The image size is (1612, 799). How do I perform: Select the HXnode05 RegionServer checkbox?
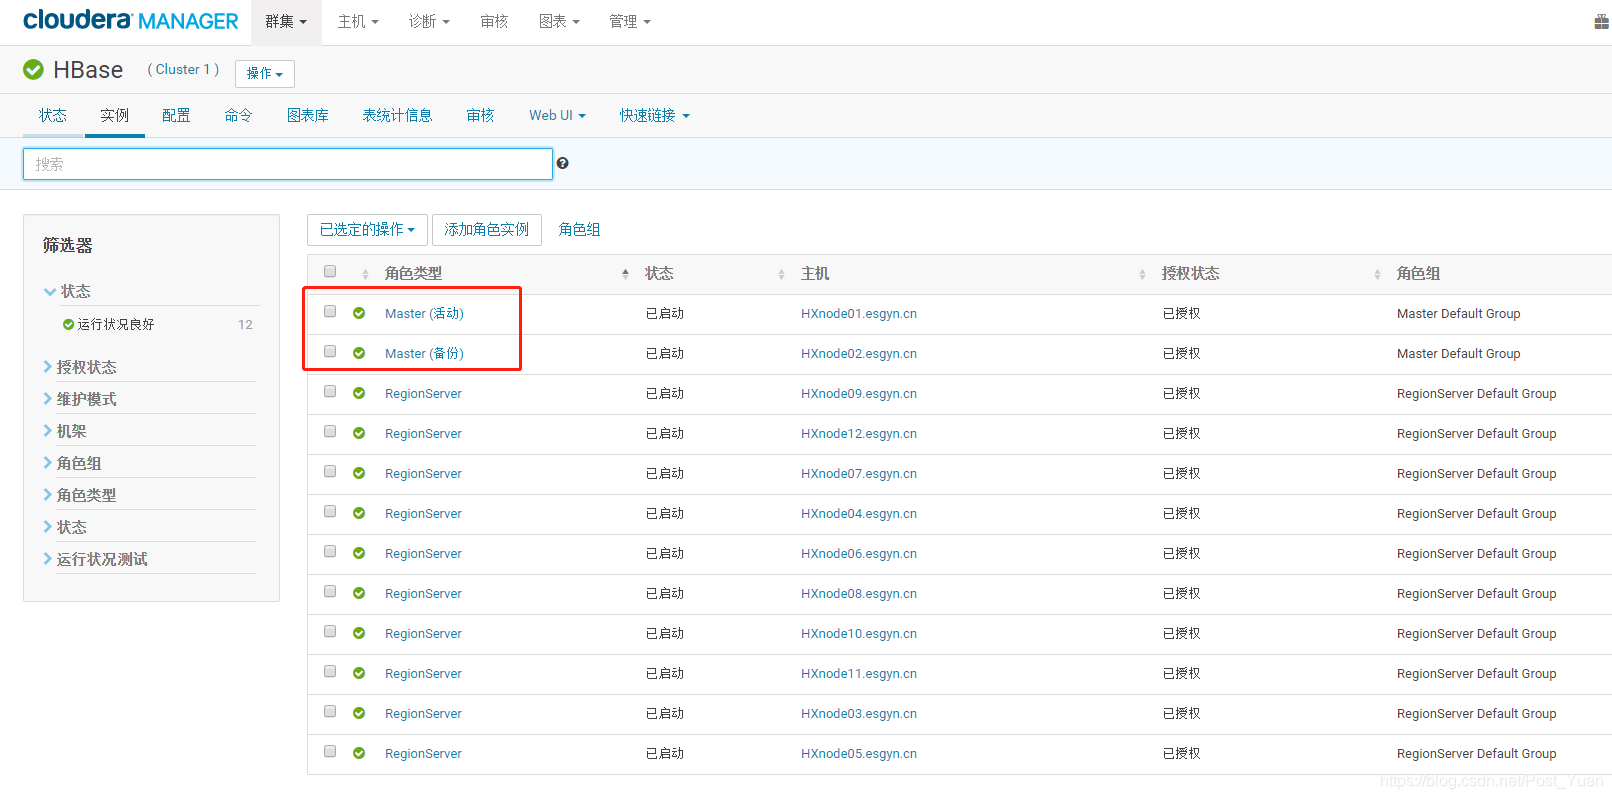[x=330, y=751]
